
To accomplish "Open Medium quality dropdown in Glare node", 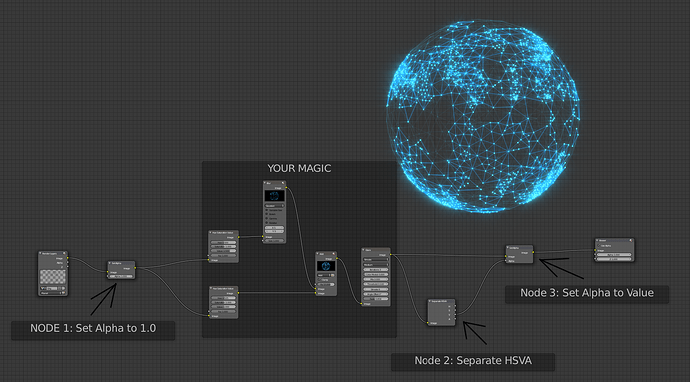I will click(376, 264).
